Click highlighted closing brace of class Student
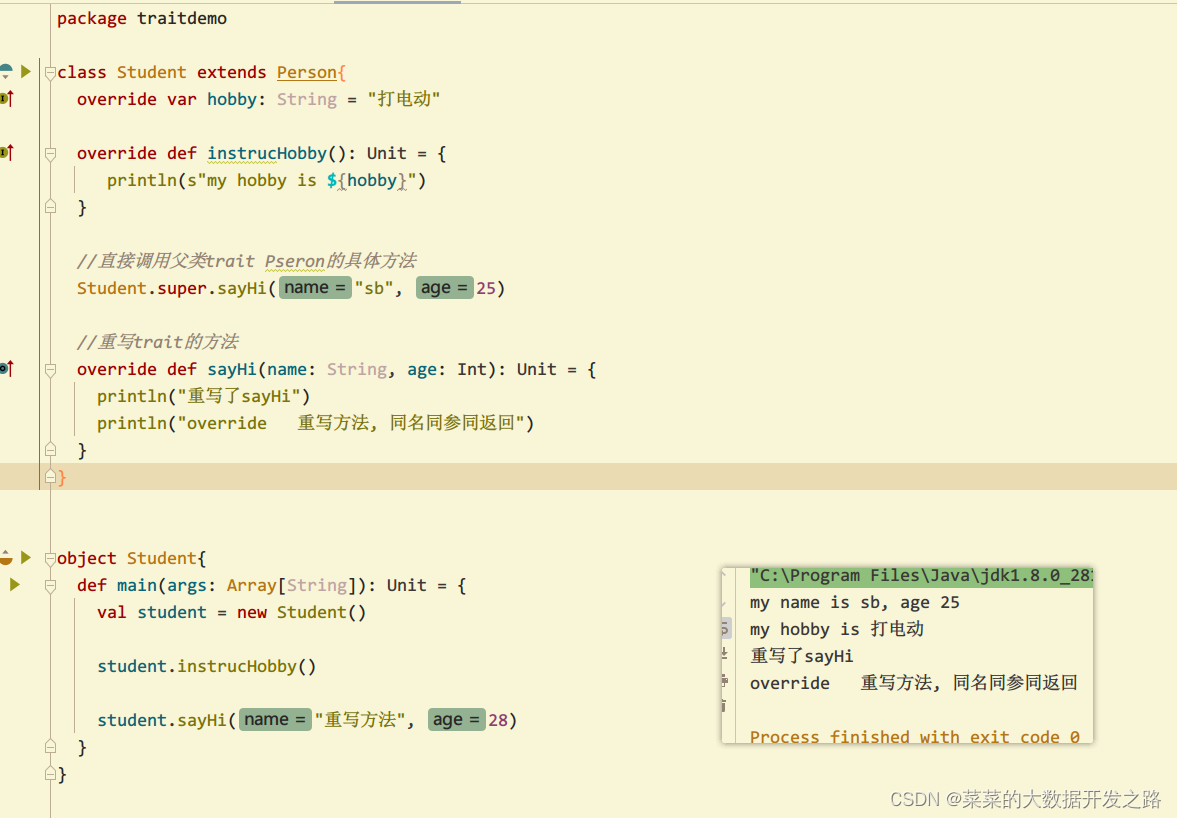The height and width of the screenshot is (818, 1177). [62, 477]
